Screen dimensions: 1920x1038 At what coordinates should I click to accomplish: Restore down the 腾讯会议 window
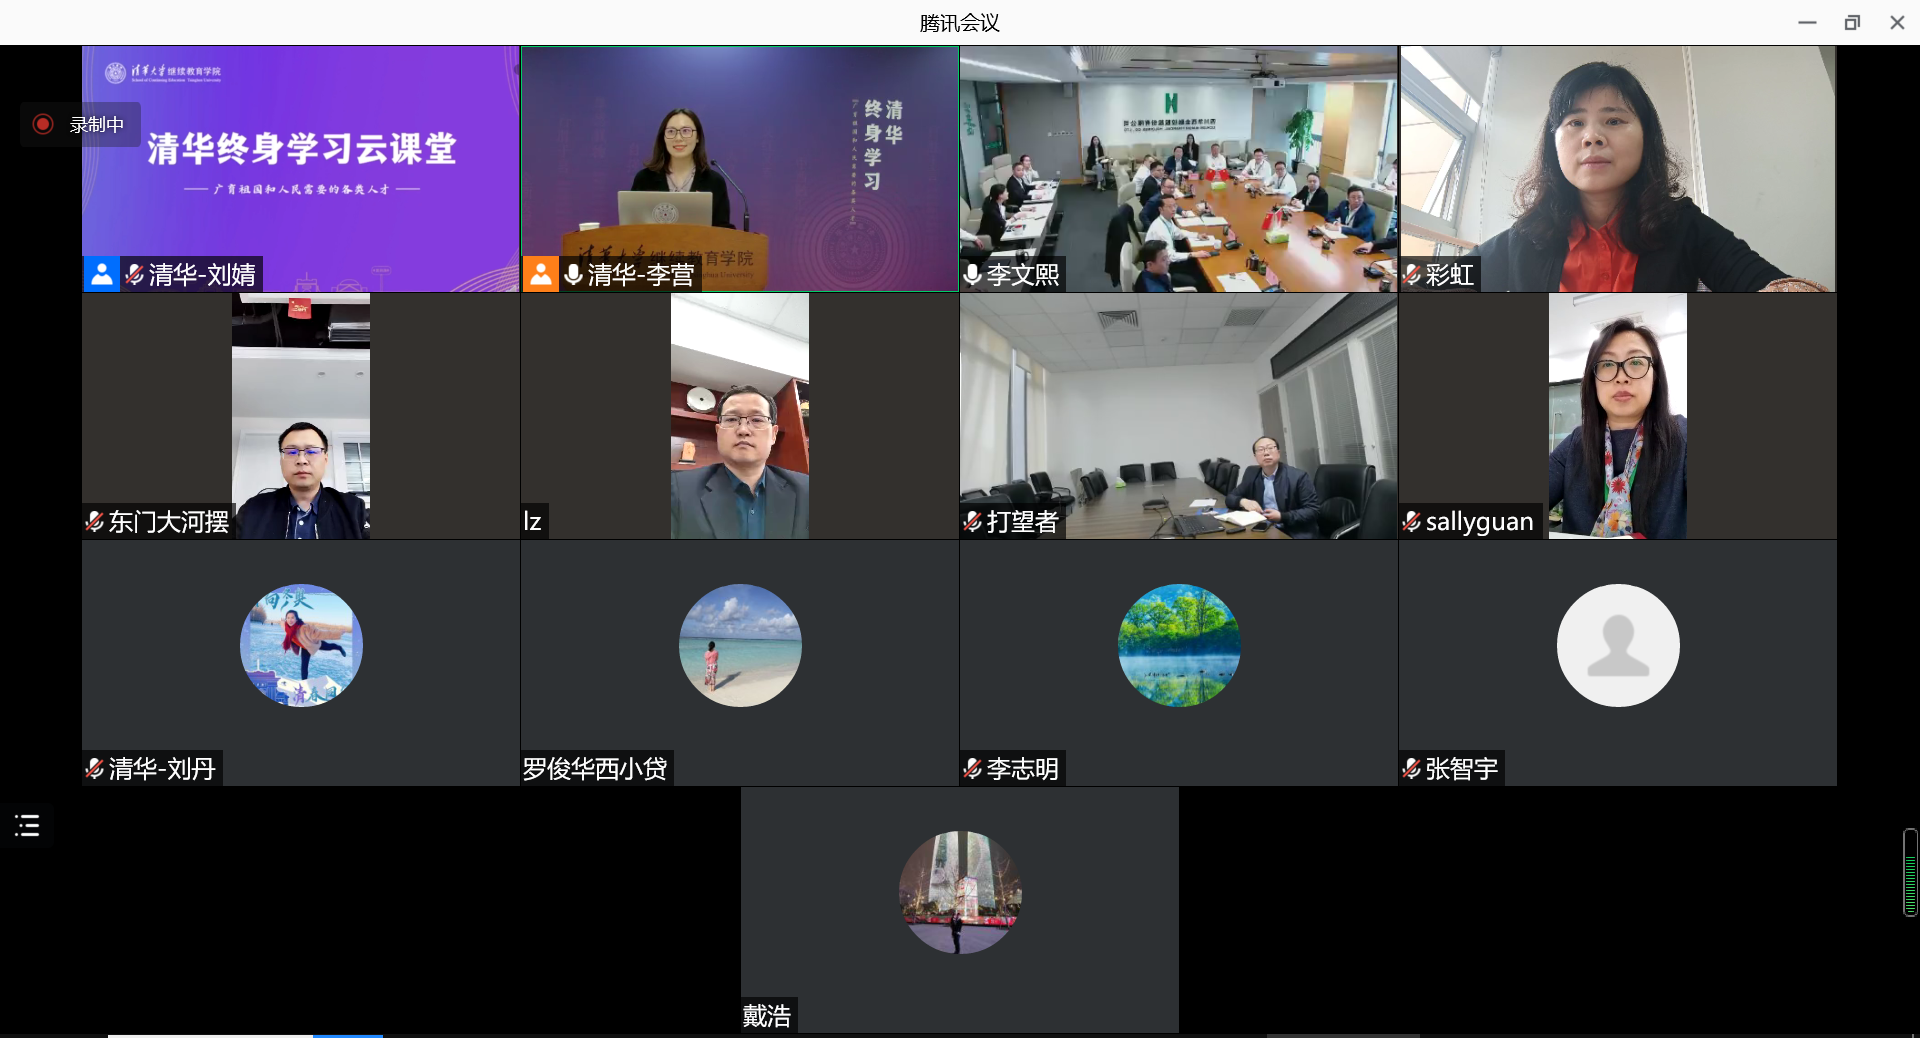click(1852, 22)
